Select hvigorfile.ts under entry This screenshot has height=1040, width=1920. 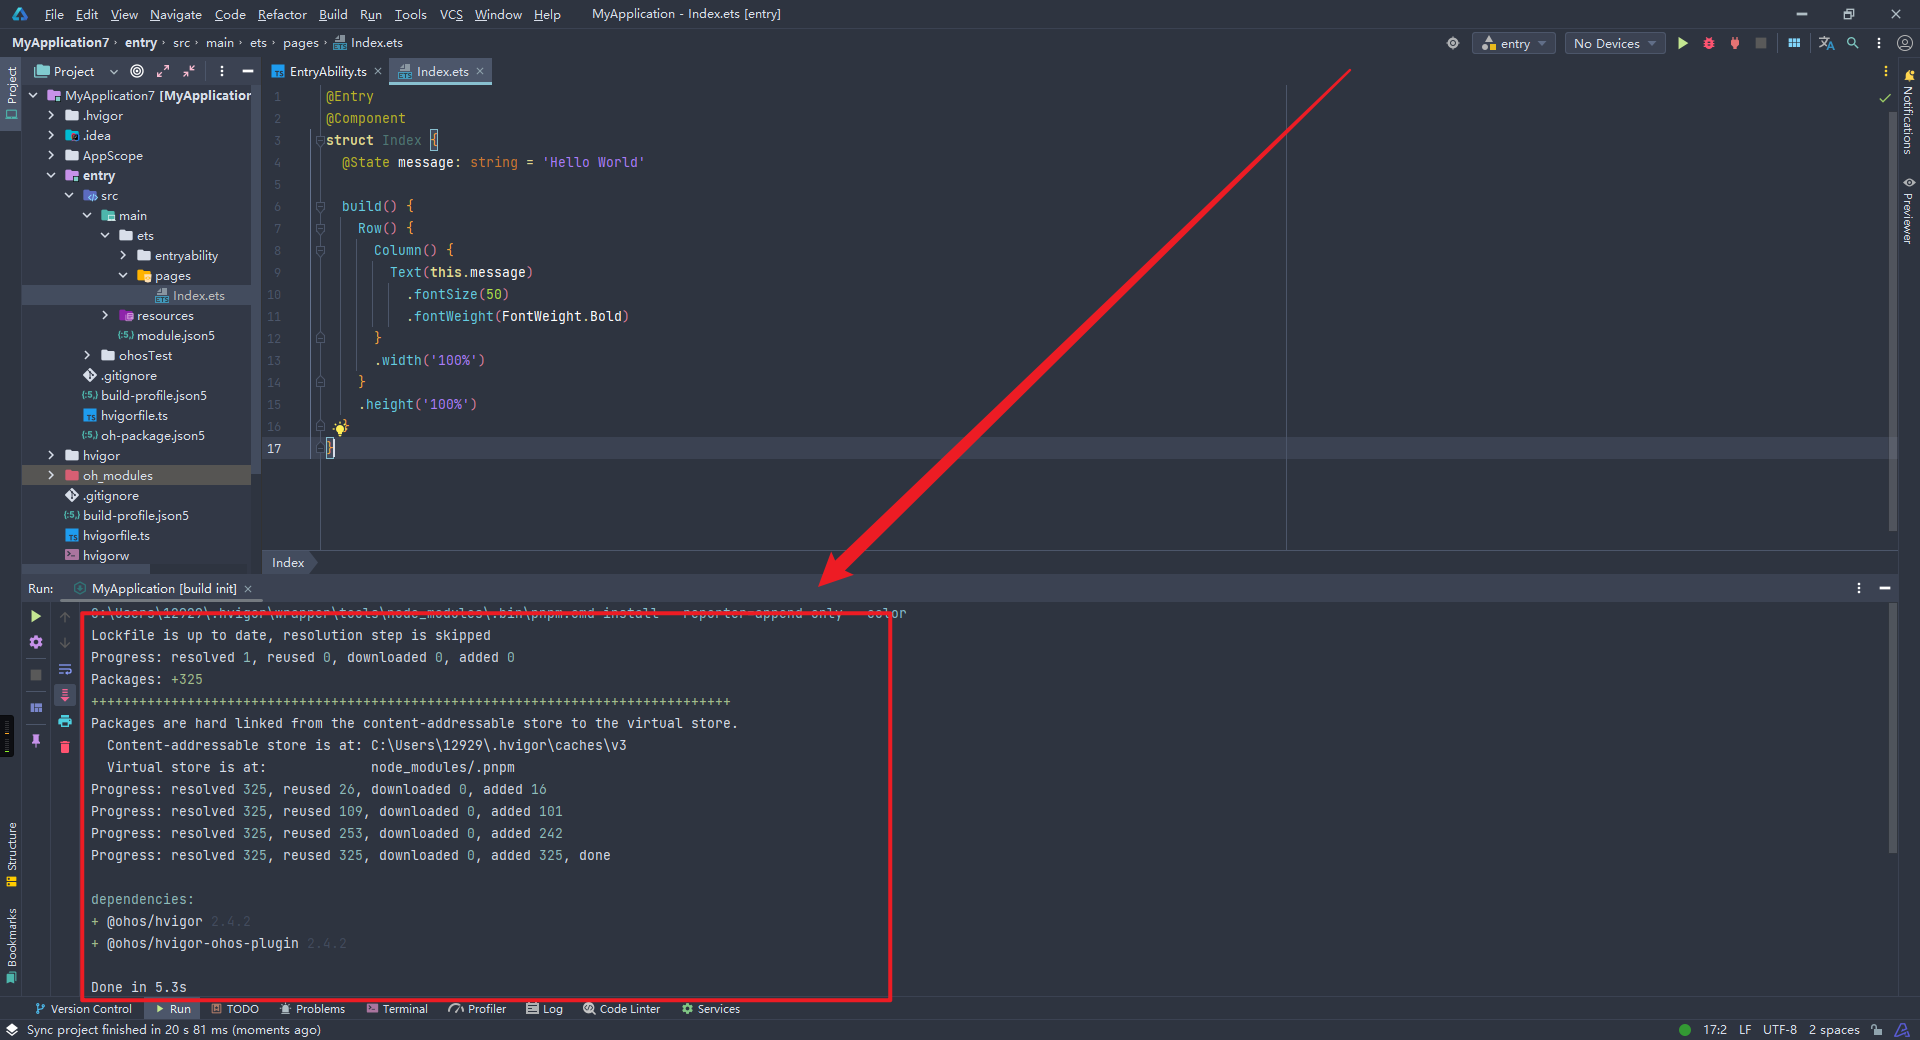click(x=134, y=415)
